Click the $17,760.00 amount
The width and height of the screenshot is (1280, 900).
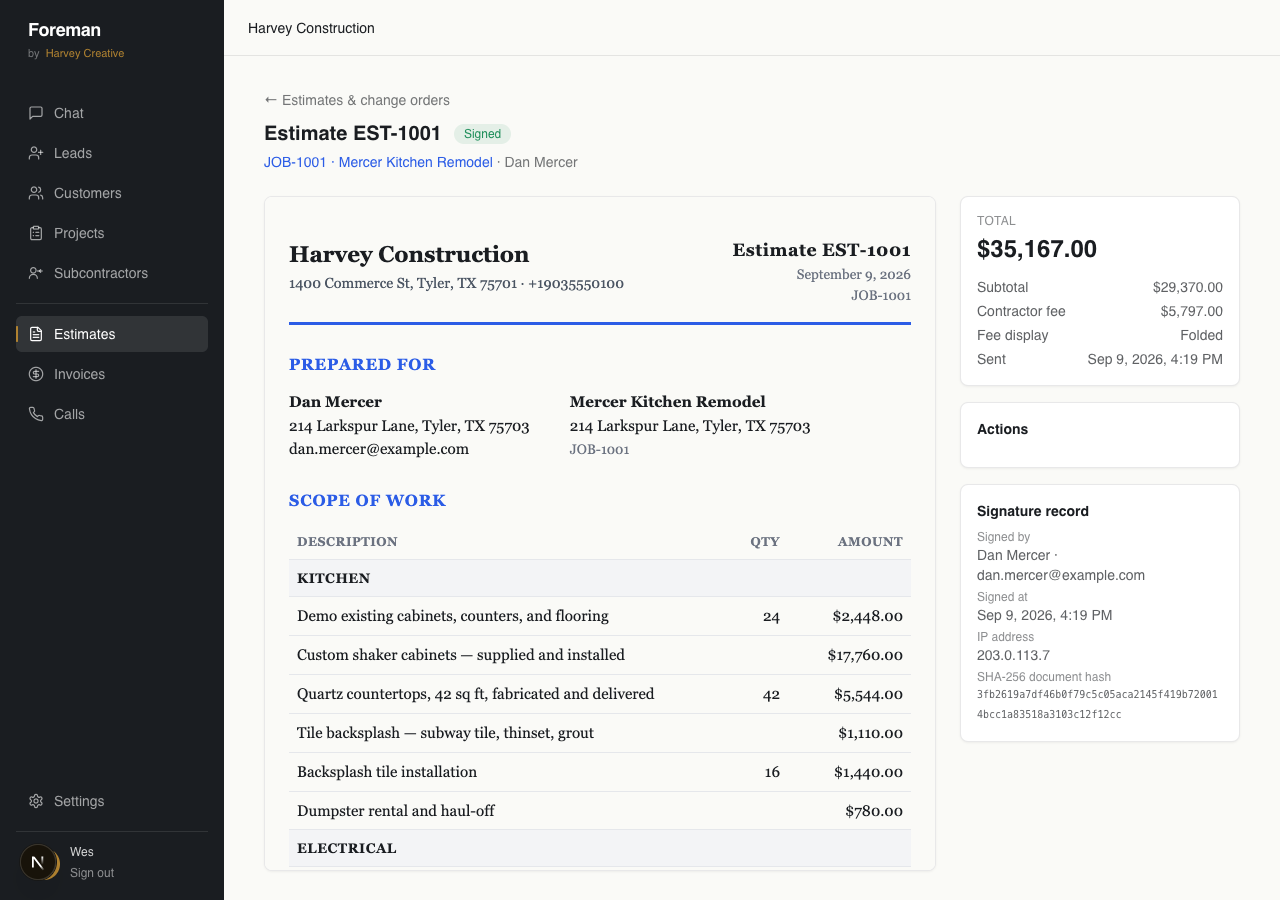865,655
